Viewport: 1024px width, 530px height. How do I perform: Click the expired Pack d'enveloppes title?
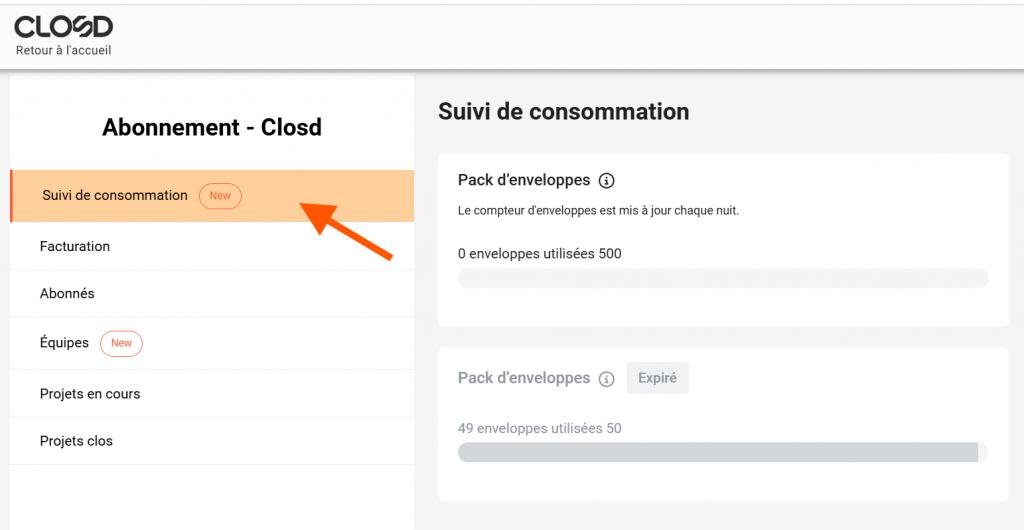[x=523, y=378]
